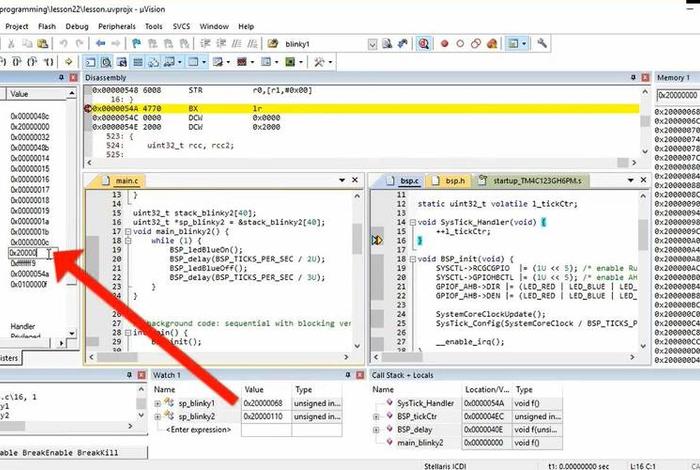Click main.c editor vertical scrollbar

coord(357,270)
